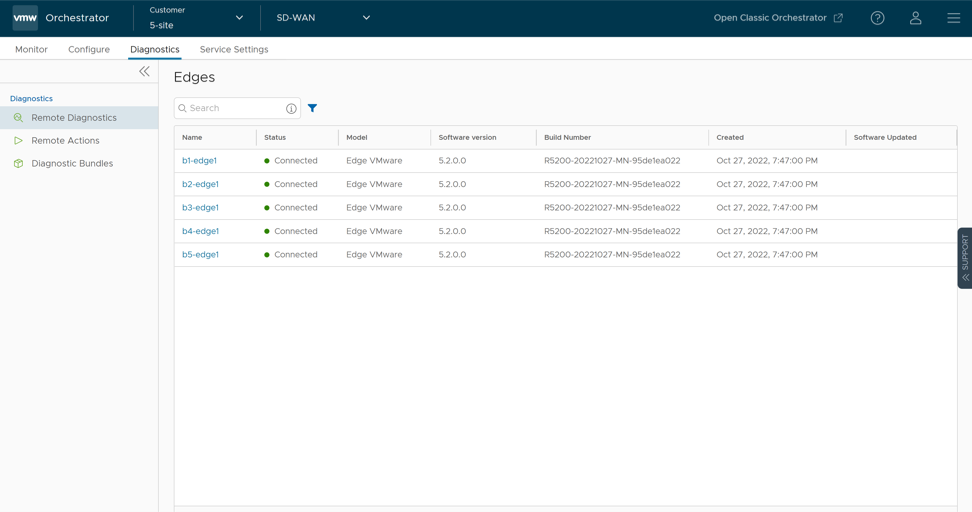Viewport: 972px width, 512px height.
Task: Switch to the Configure tab
Action: click(x=89, y=49)
